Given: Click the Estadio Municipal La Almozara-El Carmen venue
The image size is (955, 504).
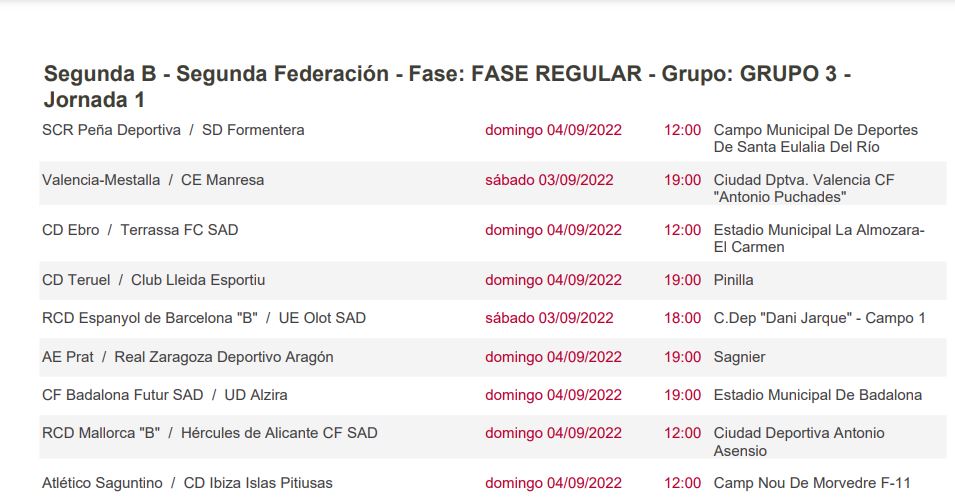Looking at the screenshot, I should [x=819, y=239].
